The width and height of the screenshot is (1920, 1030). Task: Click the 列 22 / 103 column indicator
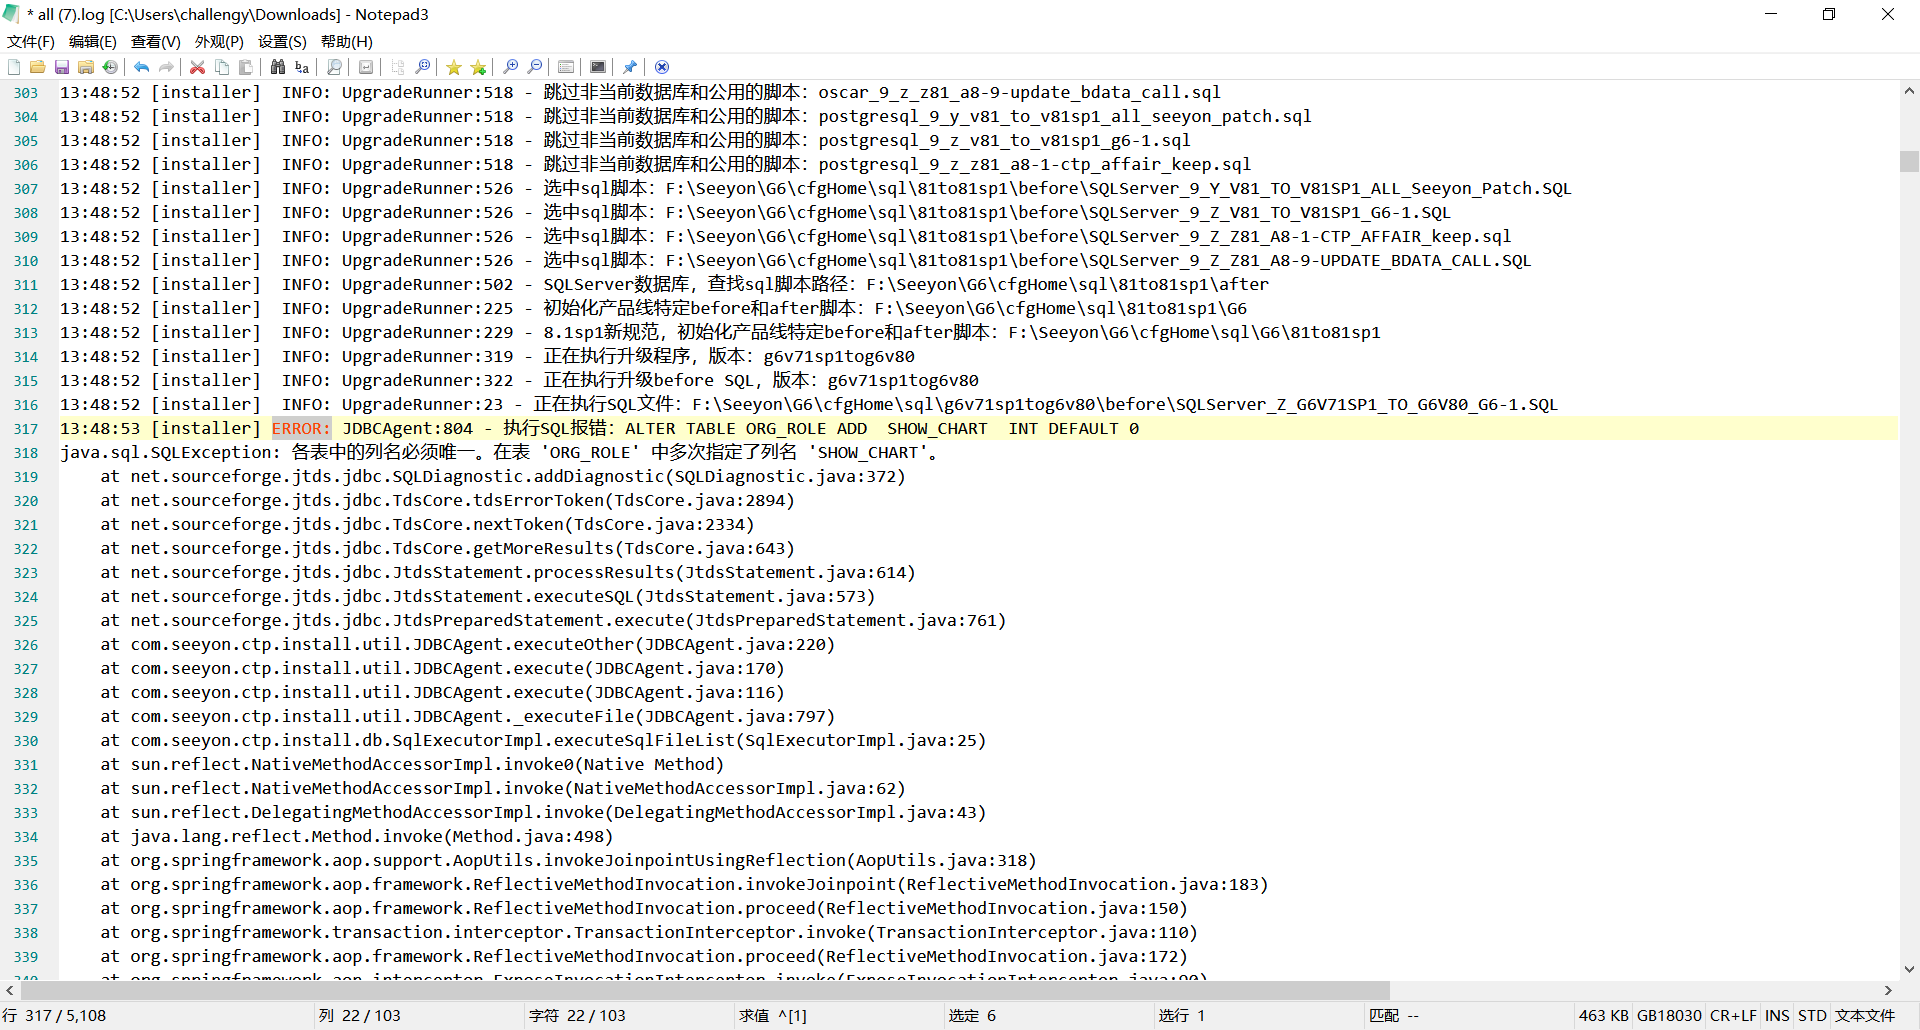pos(360,1016)
